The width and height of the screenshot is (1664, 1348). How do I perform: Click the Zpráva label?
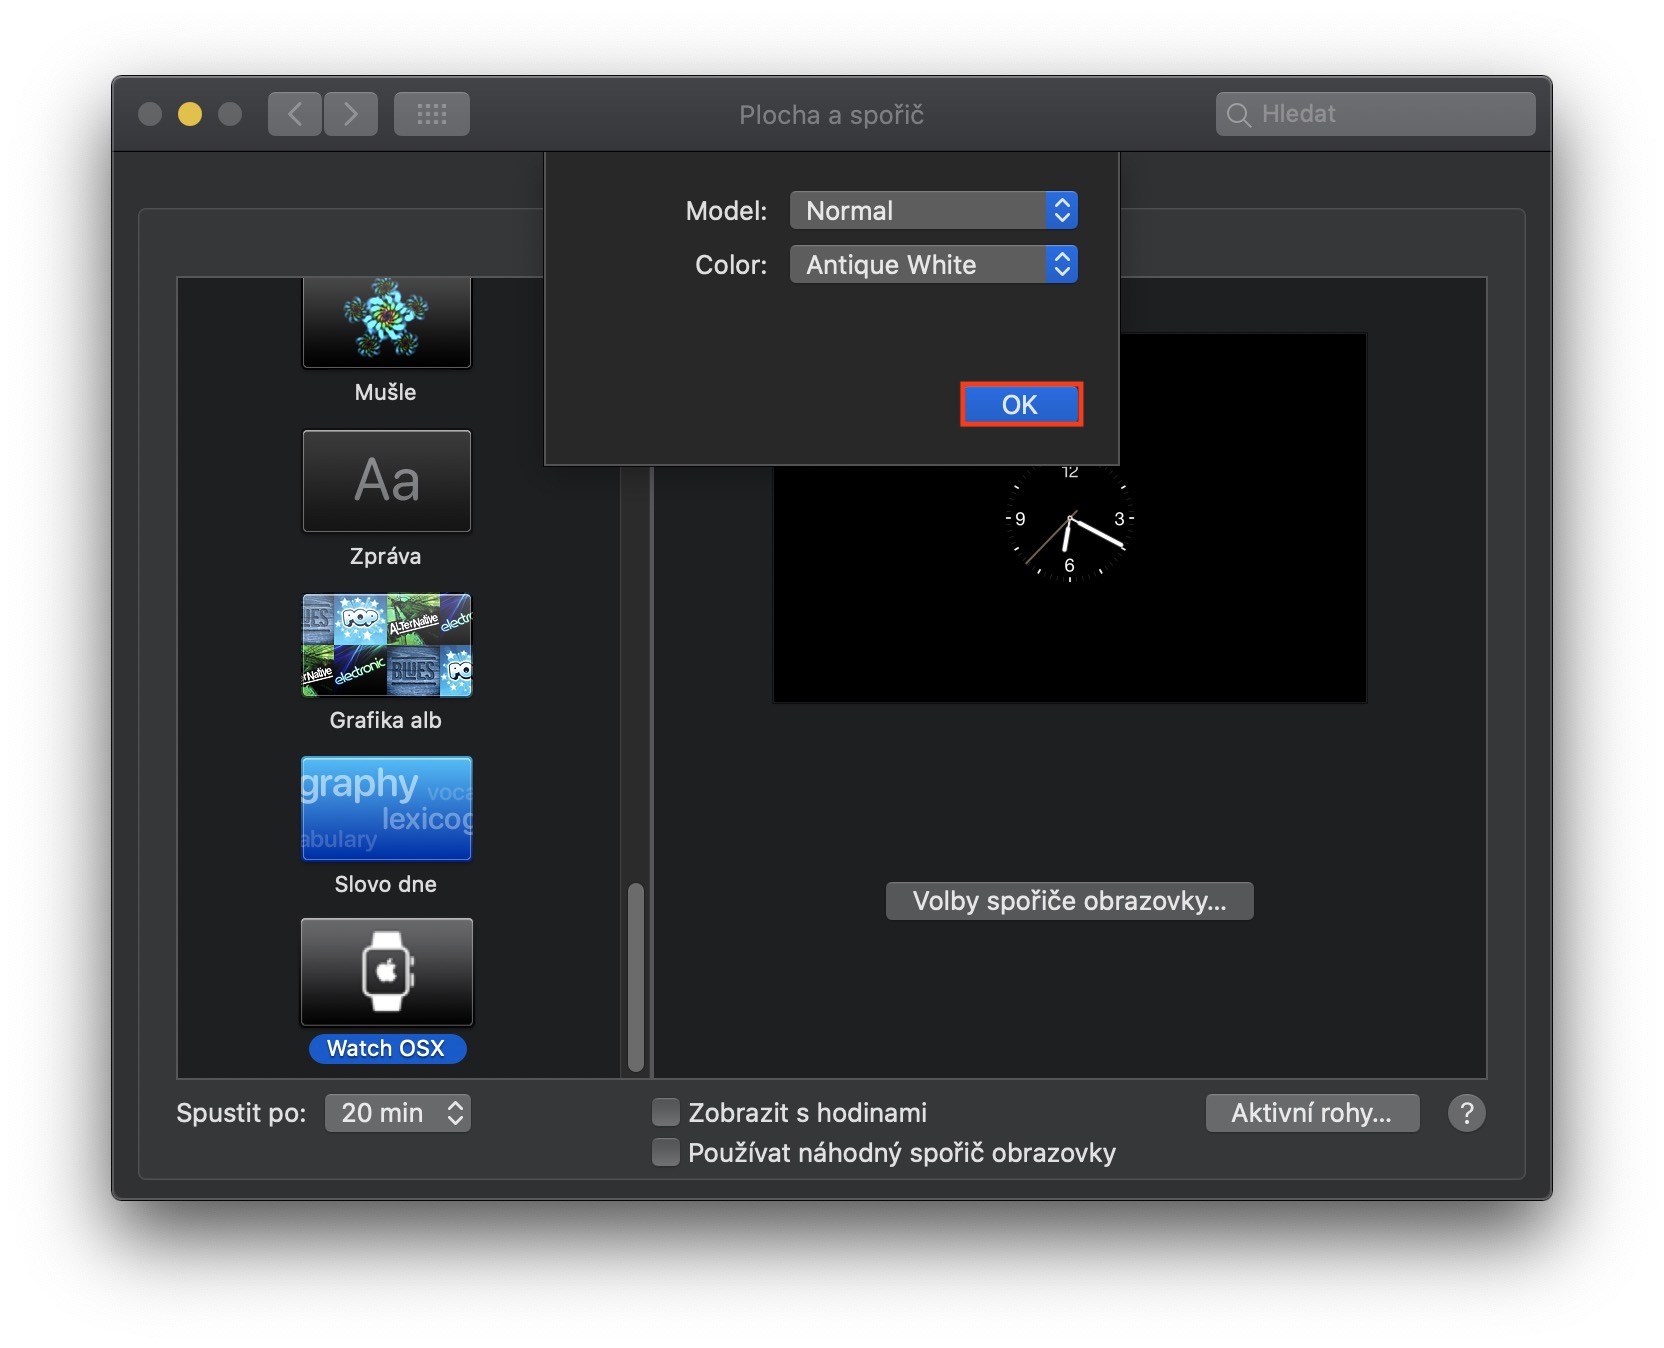click(x=386, y=556)
